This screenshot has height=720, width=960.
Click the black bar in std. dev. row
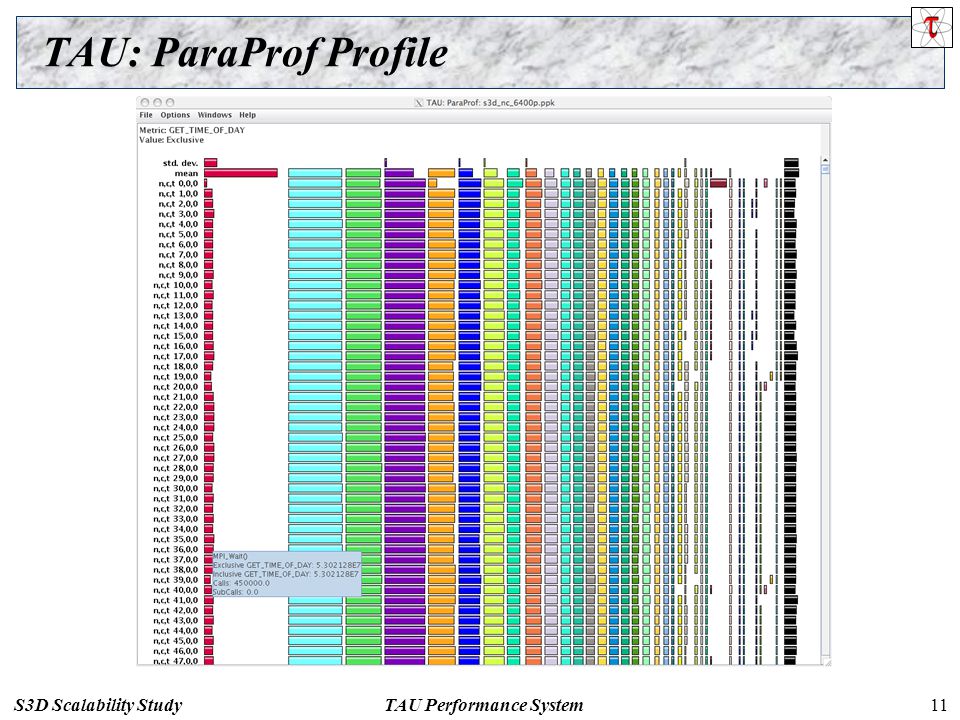[791, 163]
